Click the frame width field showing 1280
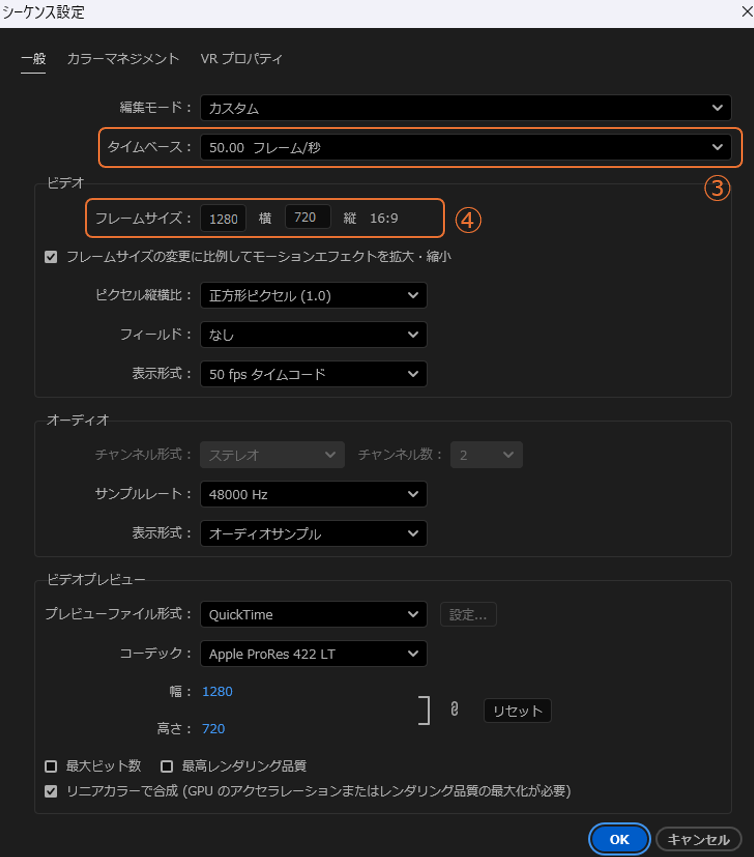 tap(223, 218)
